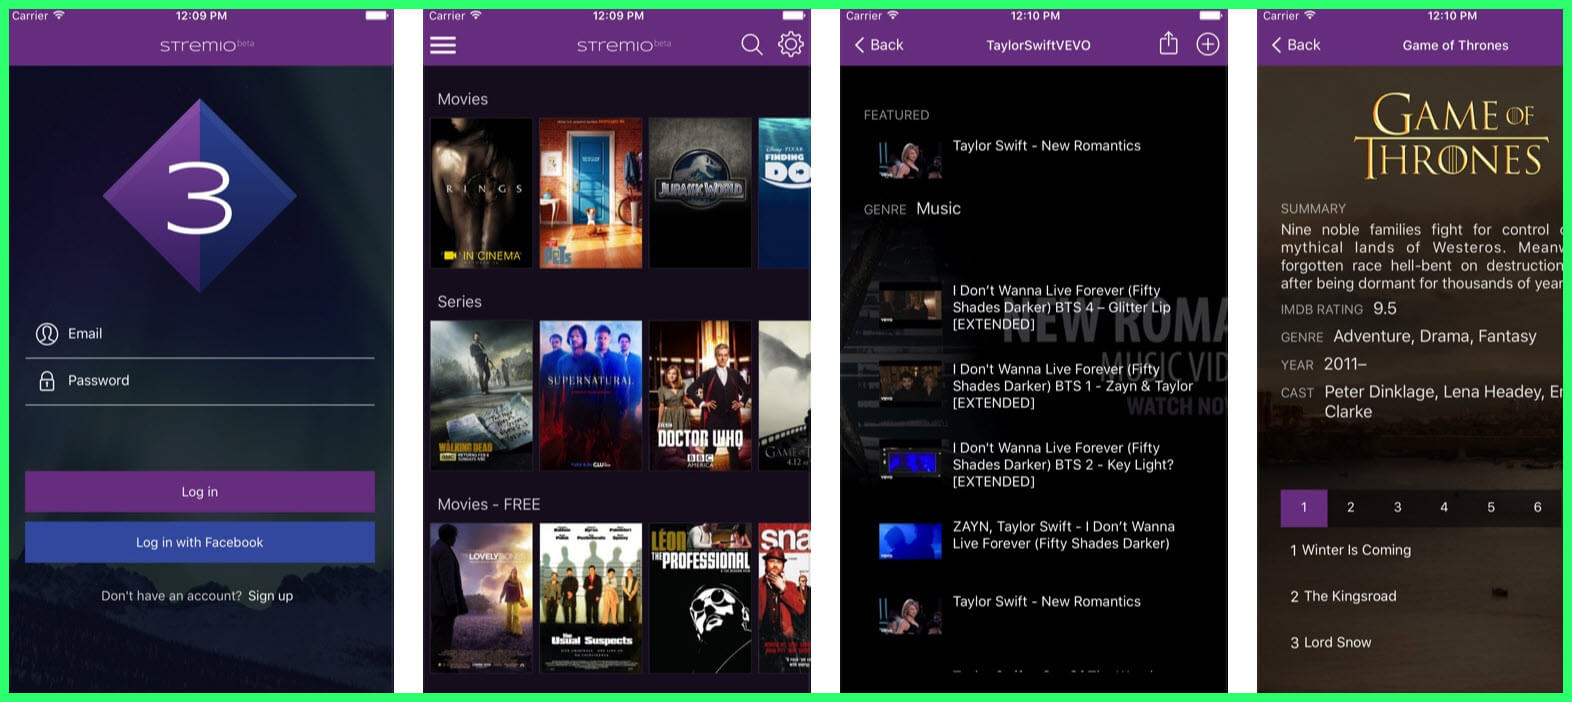Click the Movies section heading
The width and height of the screenshot is (1572, 702).
463,99
